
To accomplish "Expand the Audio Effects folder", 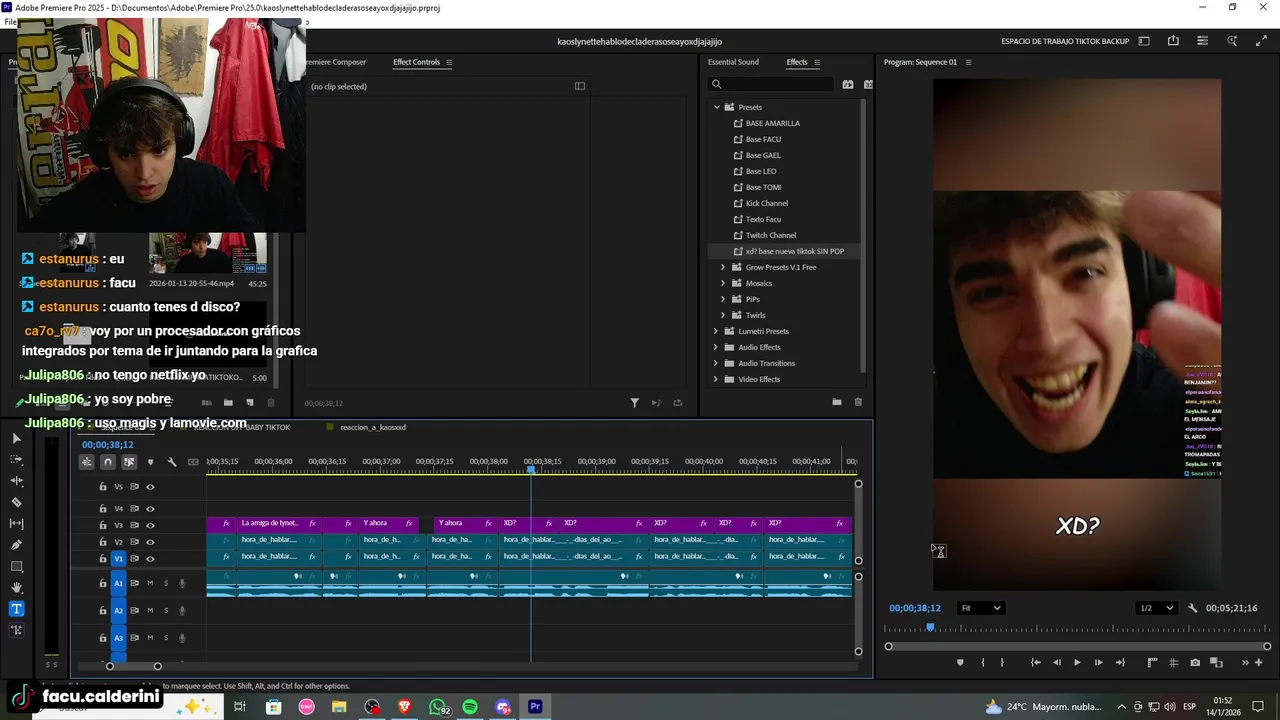I will coord(716,347).
